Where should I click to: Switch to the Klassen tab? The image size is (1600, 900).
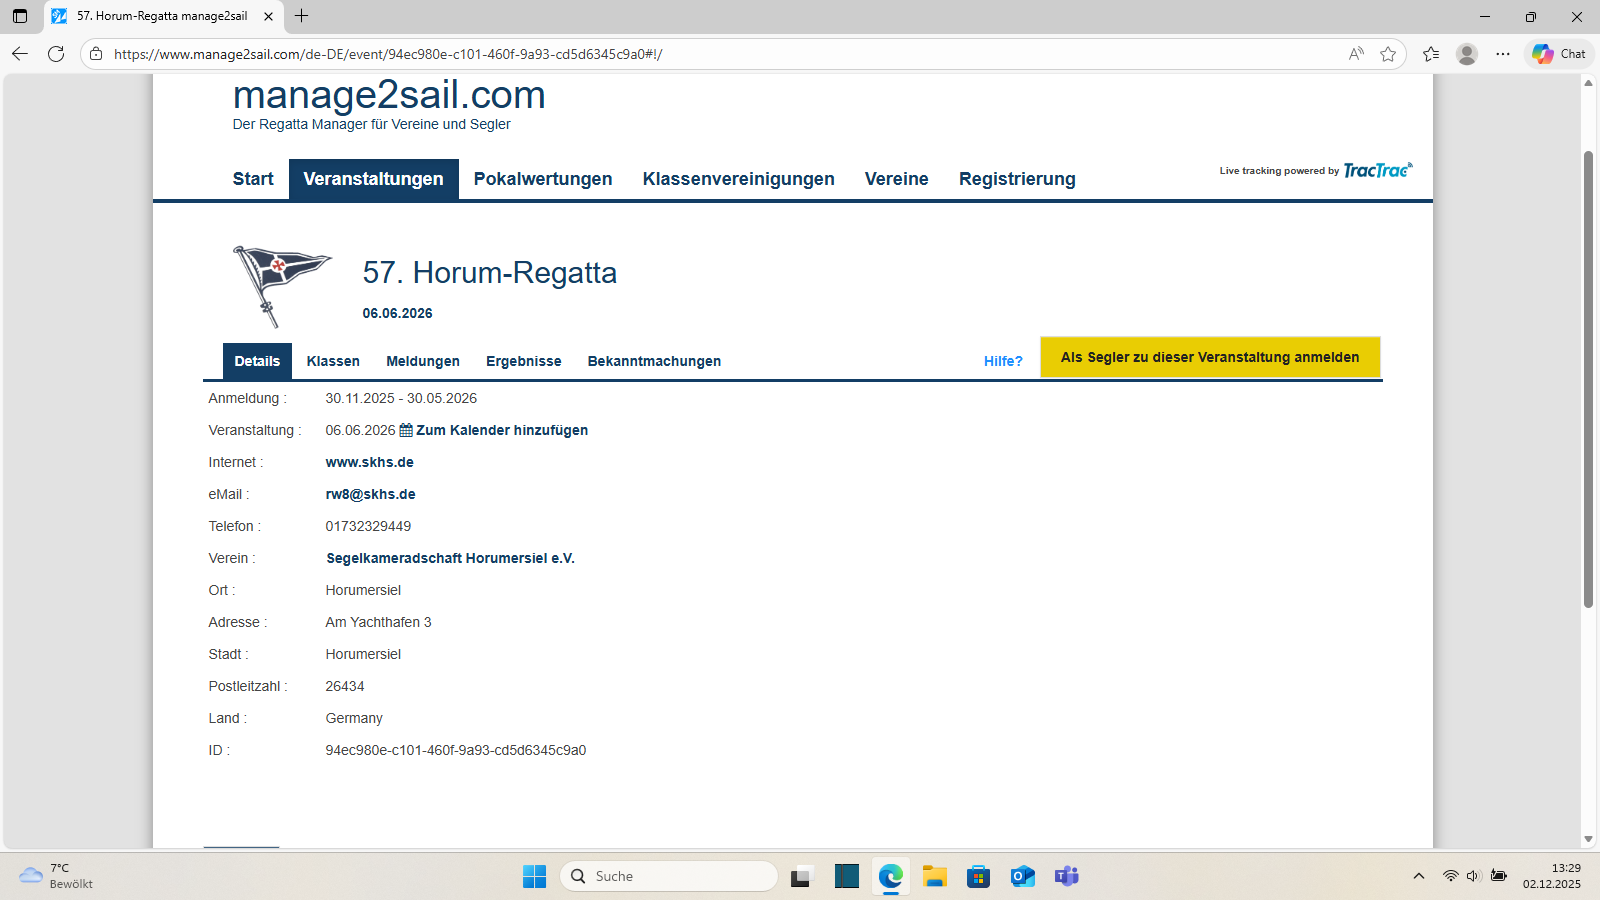coord(333,361)
